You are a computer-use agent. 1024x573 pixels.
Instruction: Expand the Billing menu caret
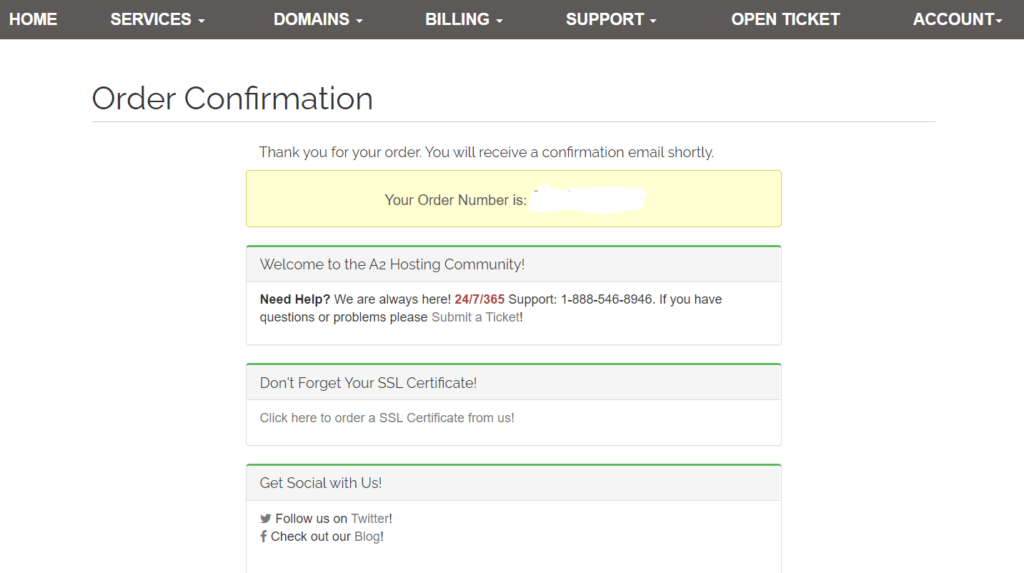pos(500,21)
